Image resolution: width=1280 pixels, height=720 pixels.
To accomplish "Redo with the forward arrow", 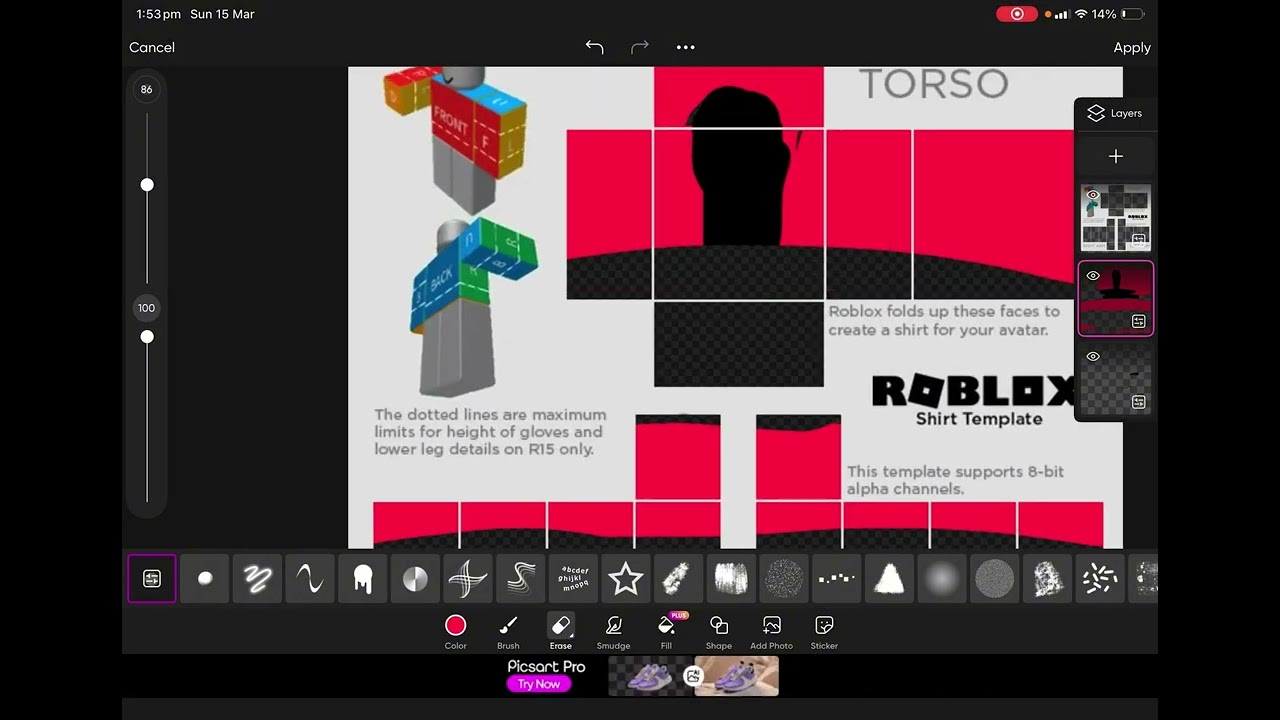I will (640, 47).
